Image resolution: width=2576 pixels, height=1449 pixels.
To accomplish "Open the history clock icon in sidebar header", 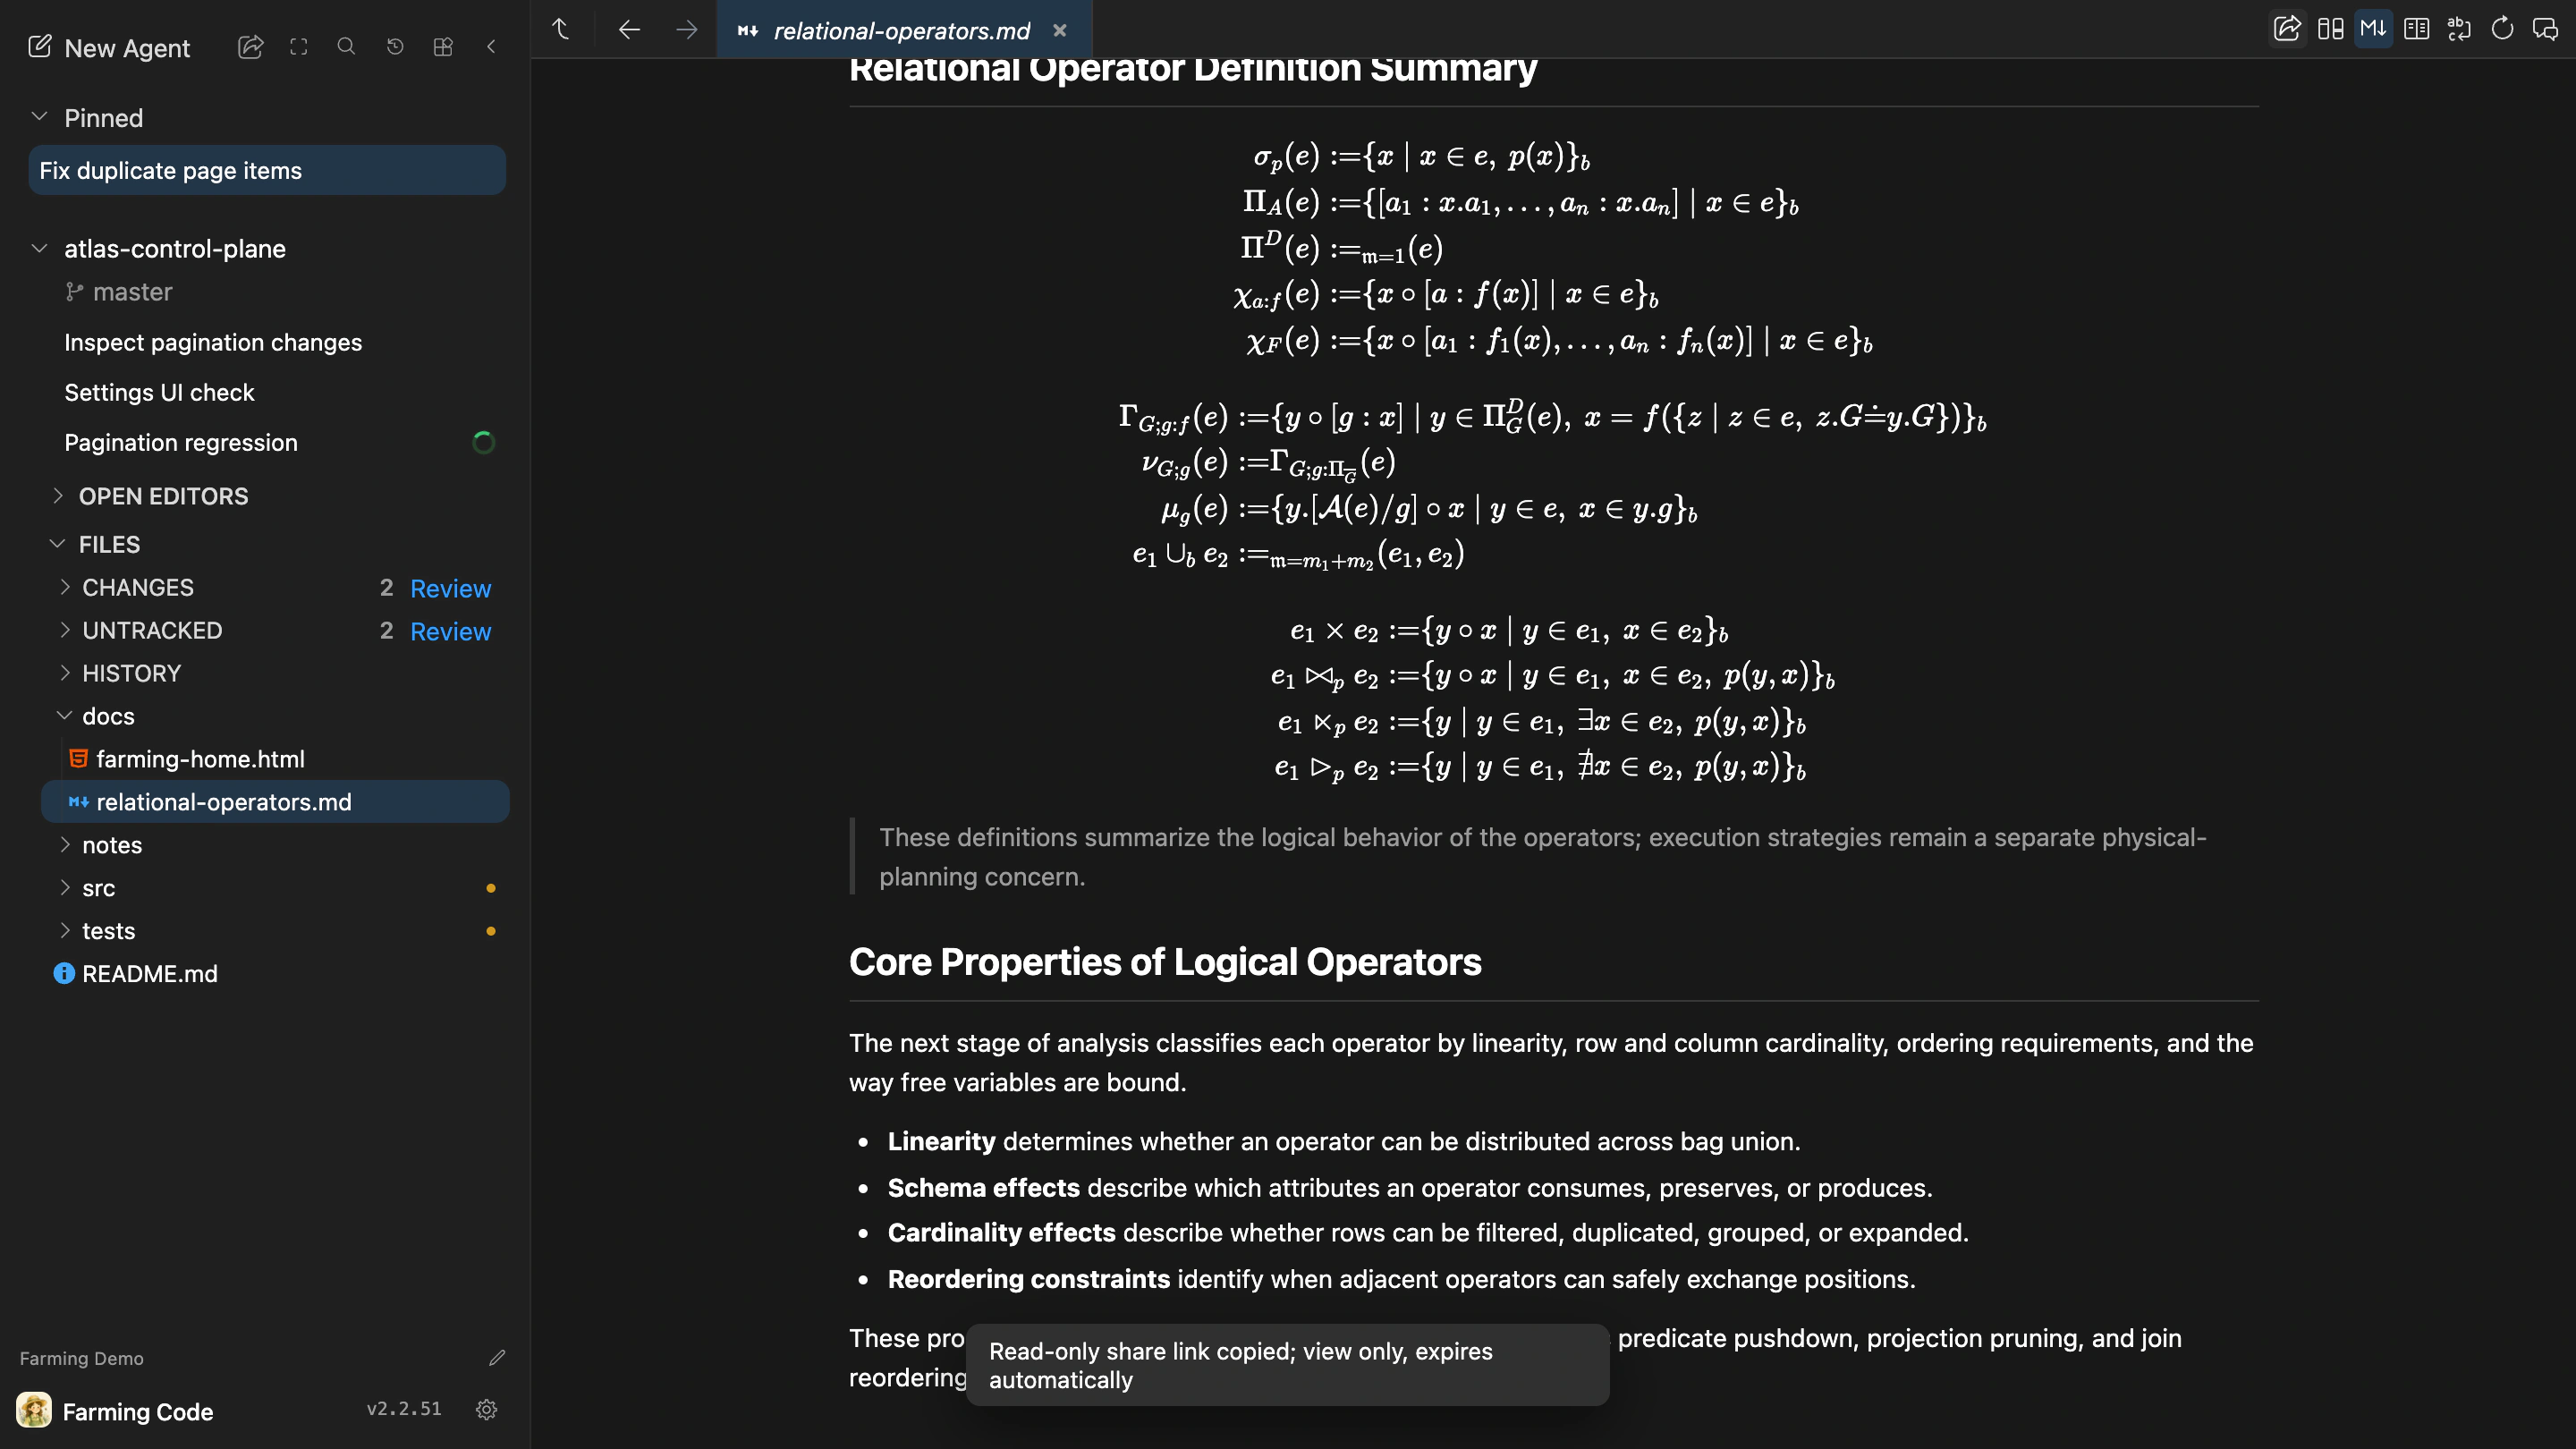I will coord(395,47).
